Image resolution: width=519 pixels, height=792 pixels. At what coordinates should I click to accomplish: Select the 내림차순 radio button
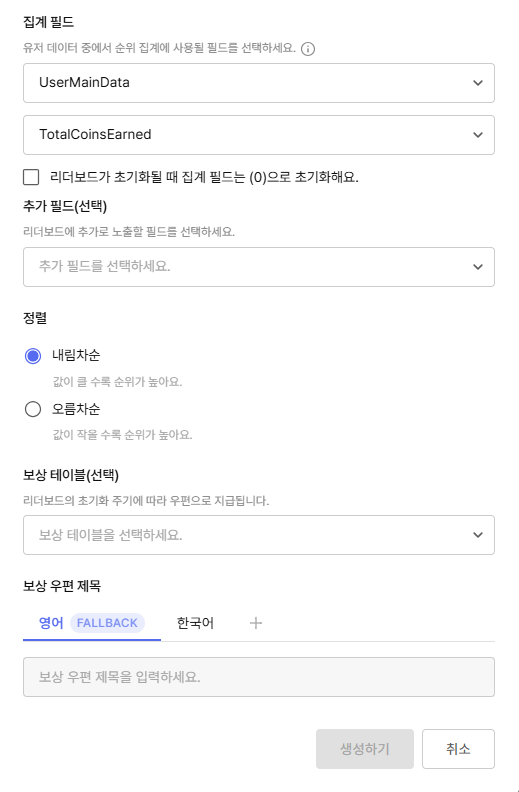pyautogui.click(x=33, y=356)
